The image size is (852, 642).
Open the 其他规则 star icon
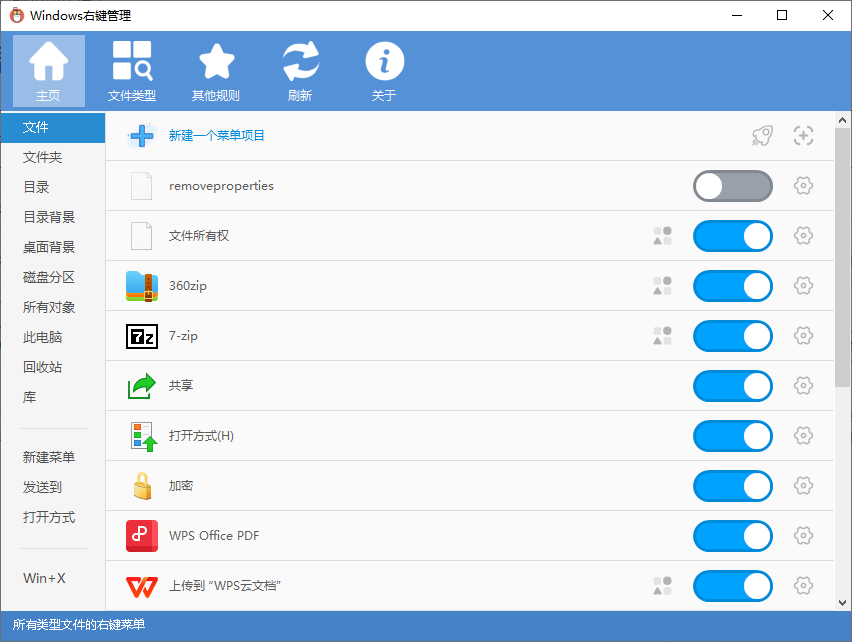click(x=216, y=71)
